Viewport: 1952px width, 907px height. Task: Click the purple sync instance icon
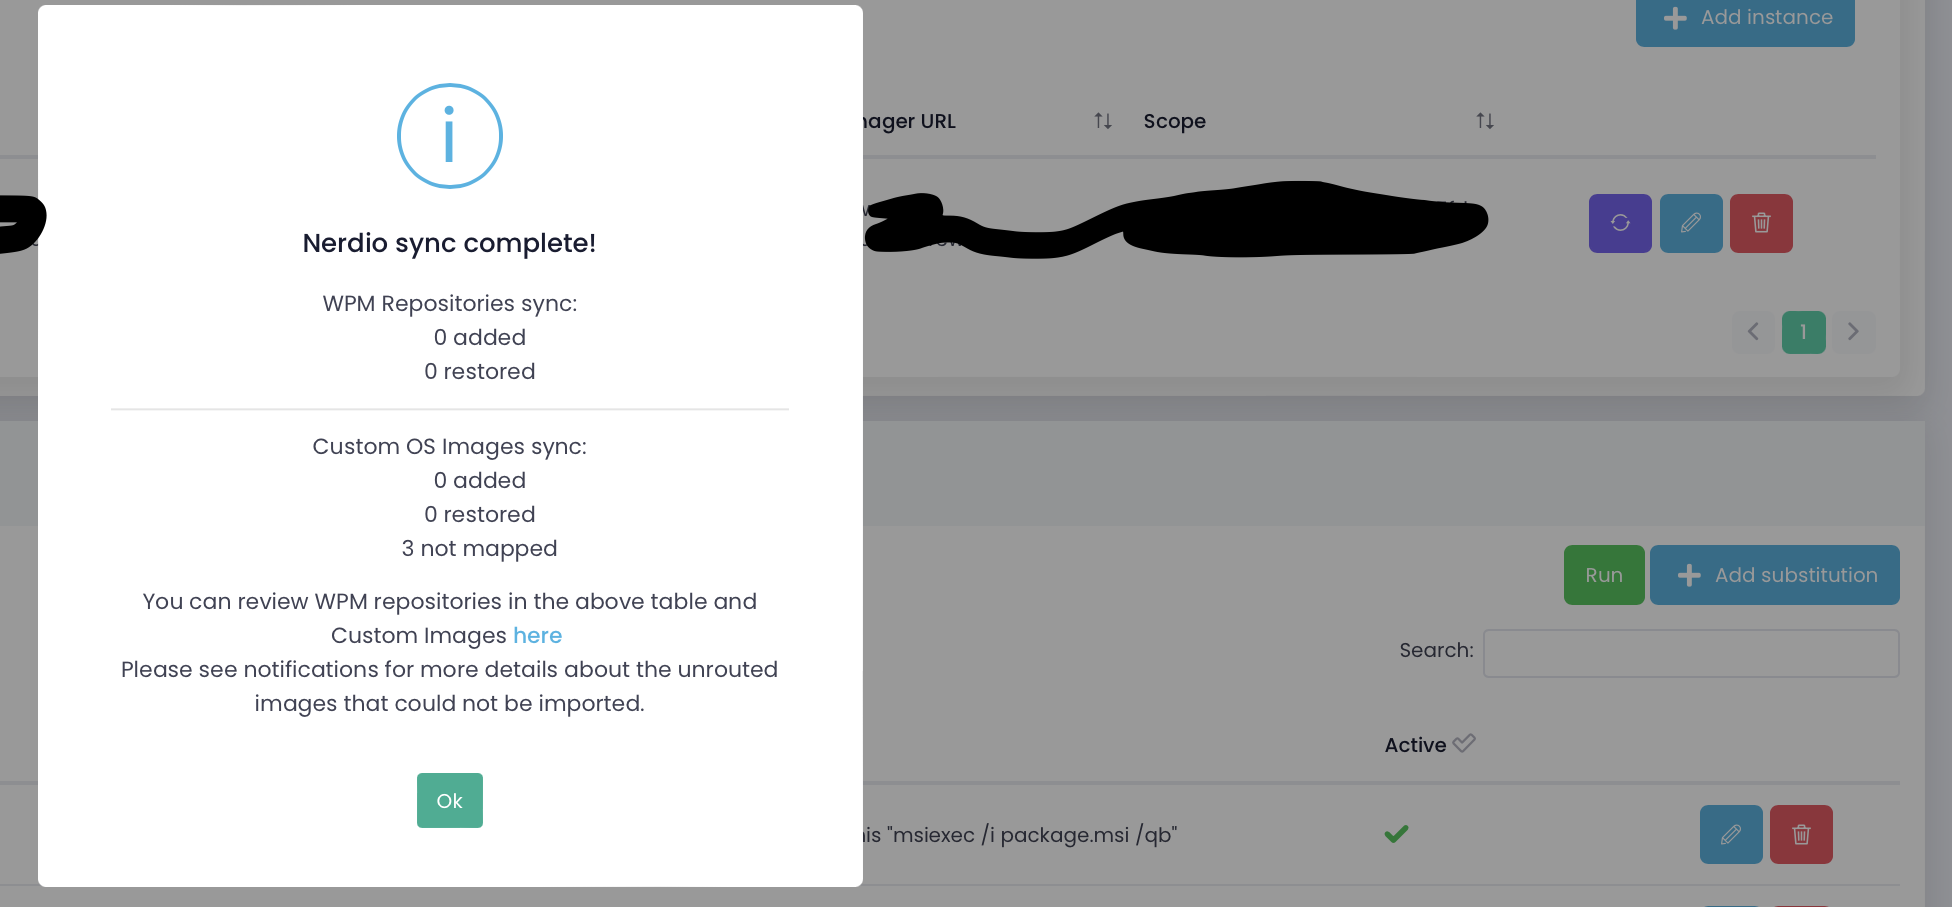click(1620, 223)
